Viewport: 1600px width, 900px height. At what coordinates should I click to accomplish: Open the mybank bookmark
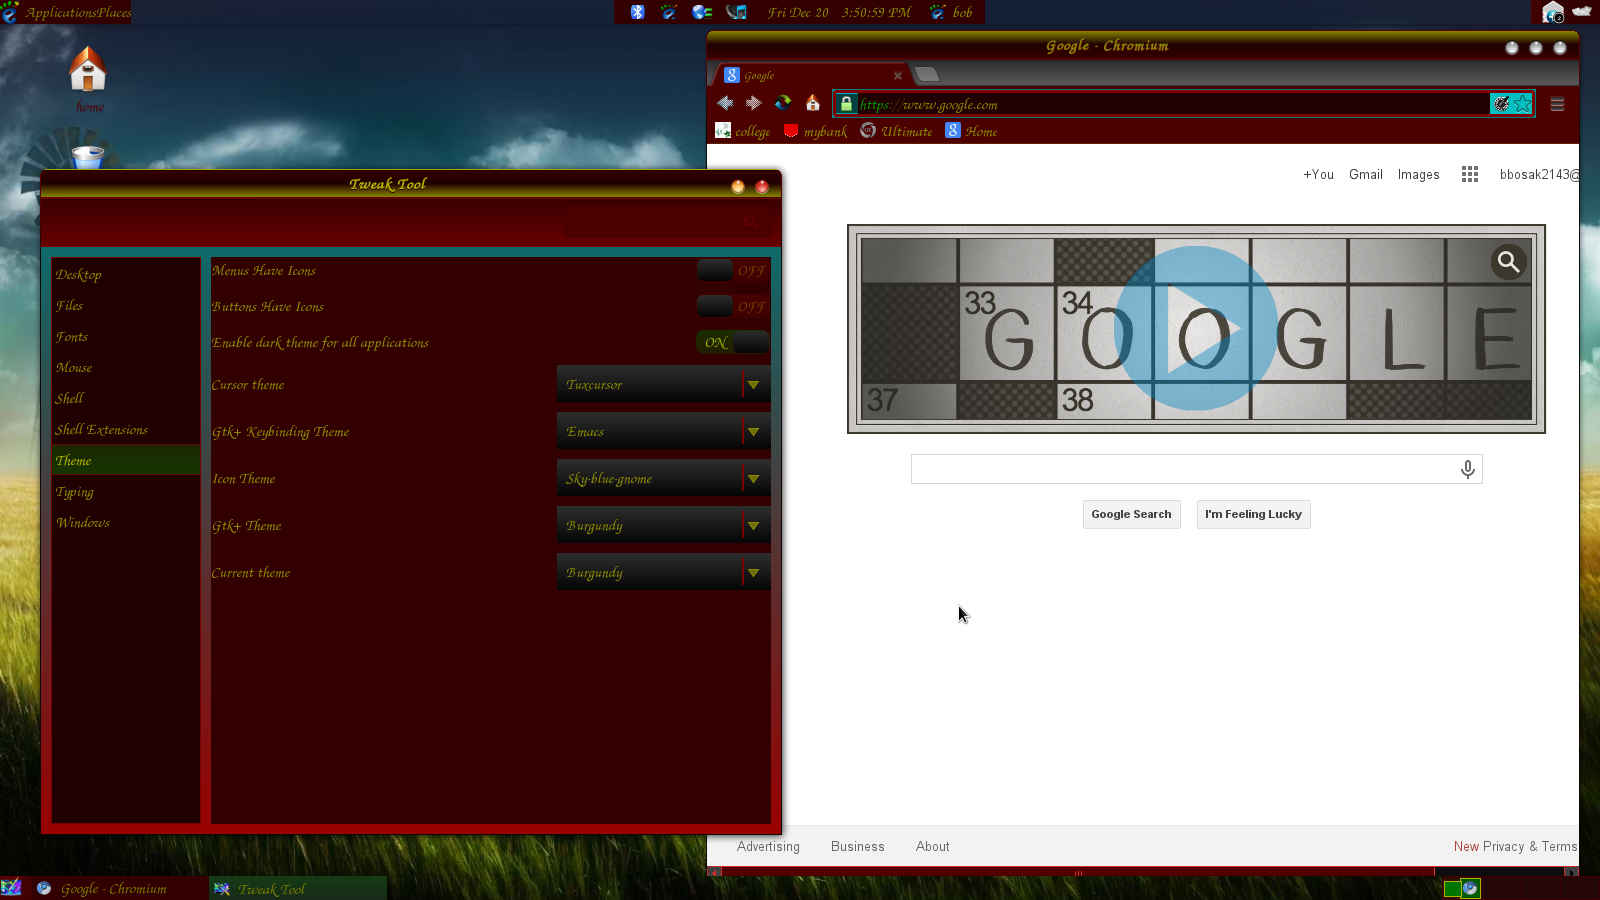tap(815, 131)
